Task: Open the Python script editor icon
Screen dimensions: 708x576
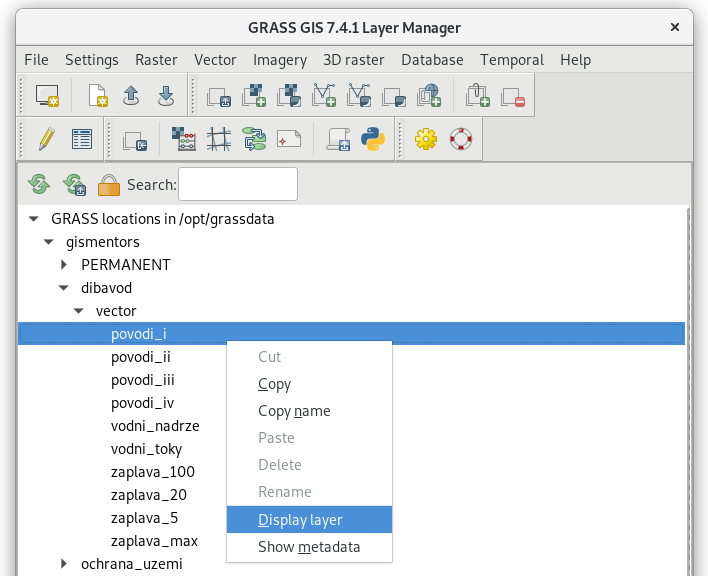Action: (373, 139)
